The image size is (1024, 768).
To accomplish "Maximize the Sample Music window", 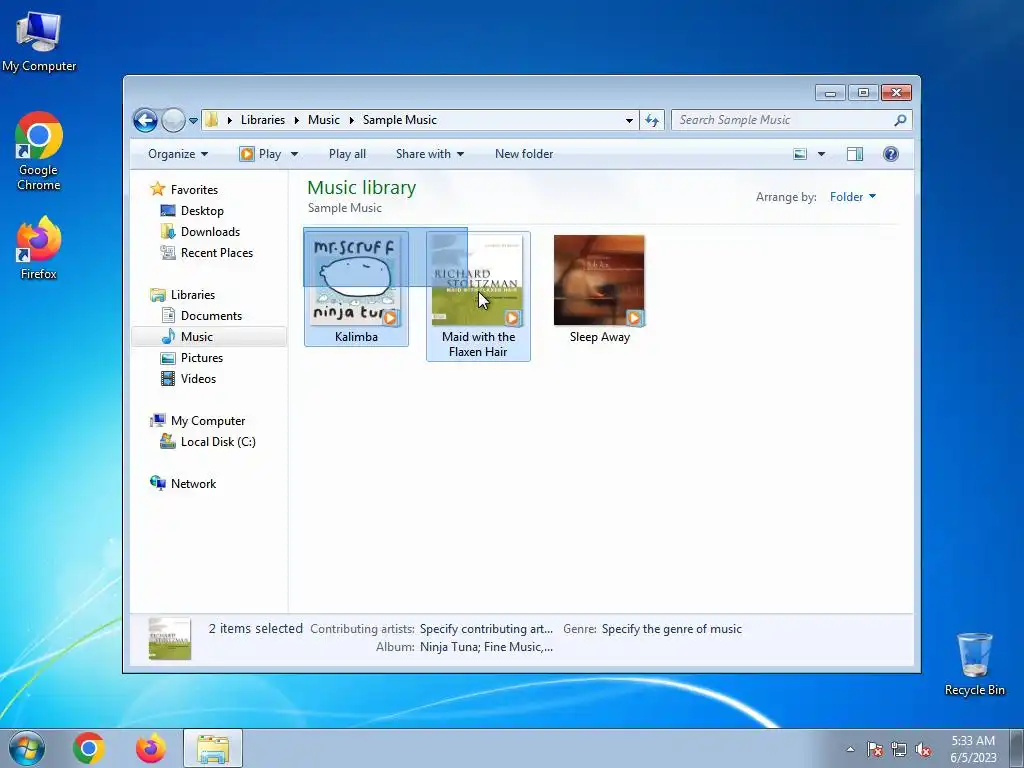I will (x=863, y=93).
